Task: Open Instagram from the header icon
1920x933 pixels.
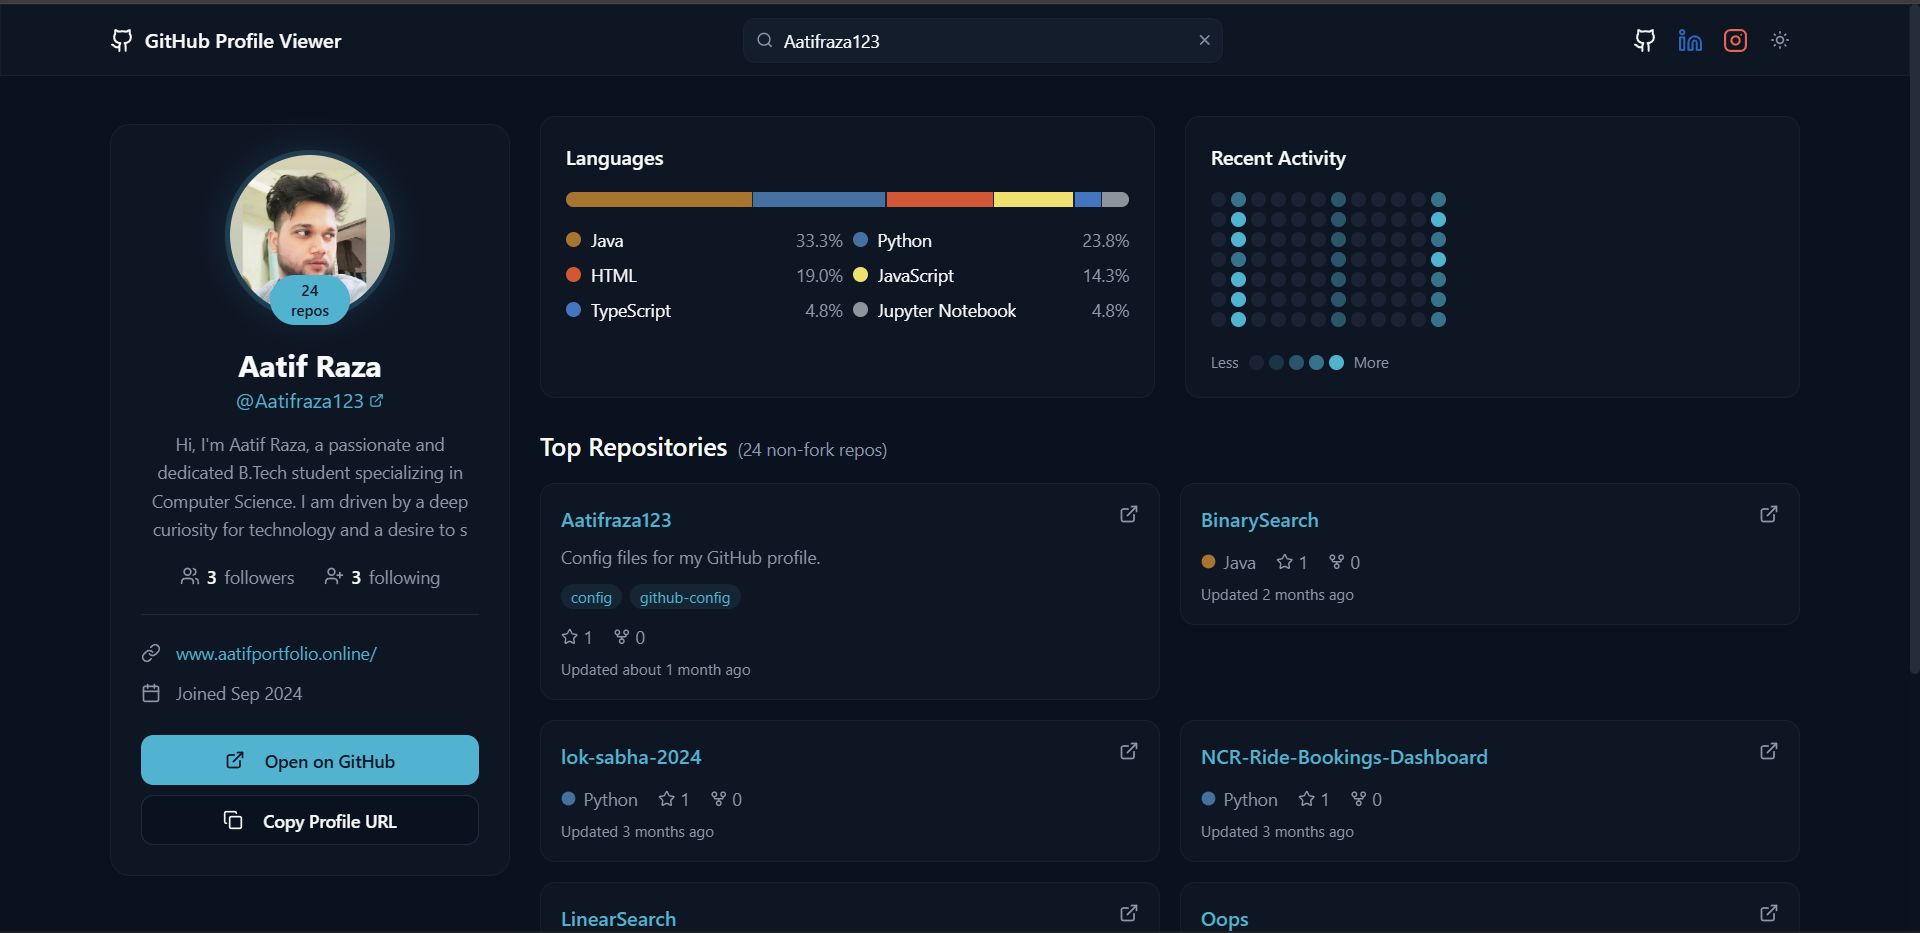Action: pyautogui.click(x=1736, y=40)
